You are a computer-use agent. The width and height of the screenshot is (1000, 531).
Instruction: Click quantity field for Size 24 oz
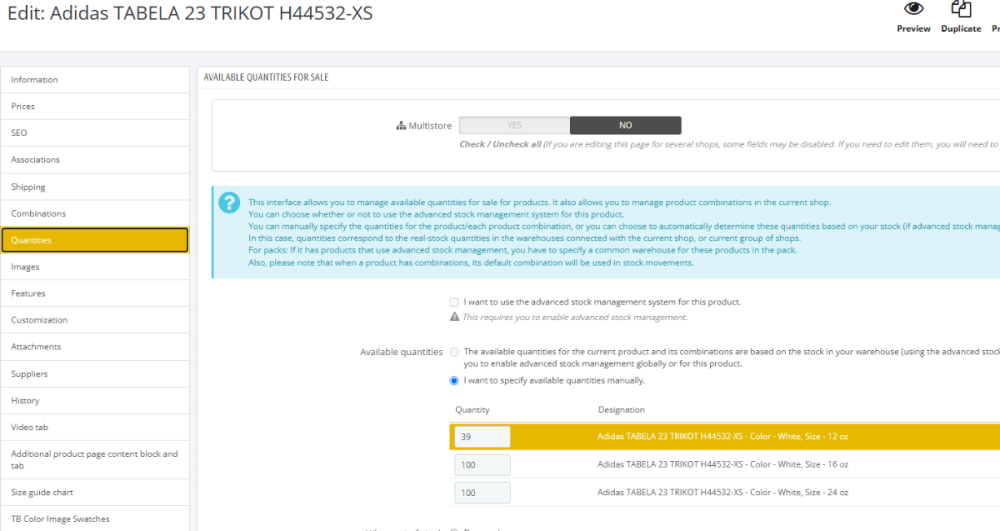coord(482,493)
